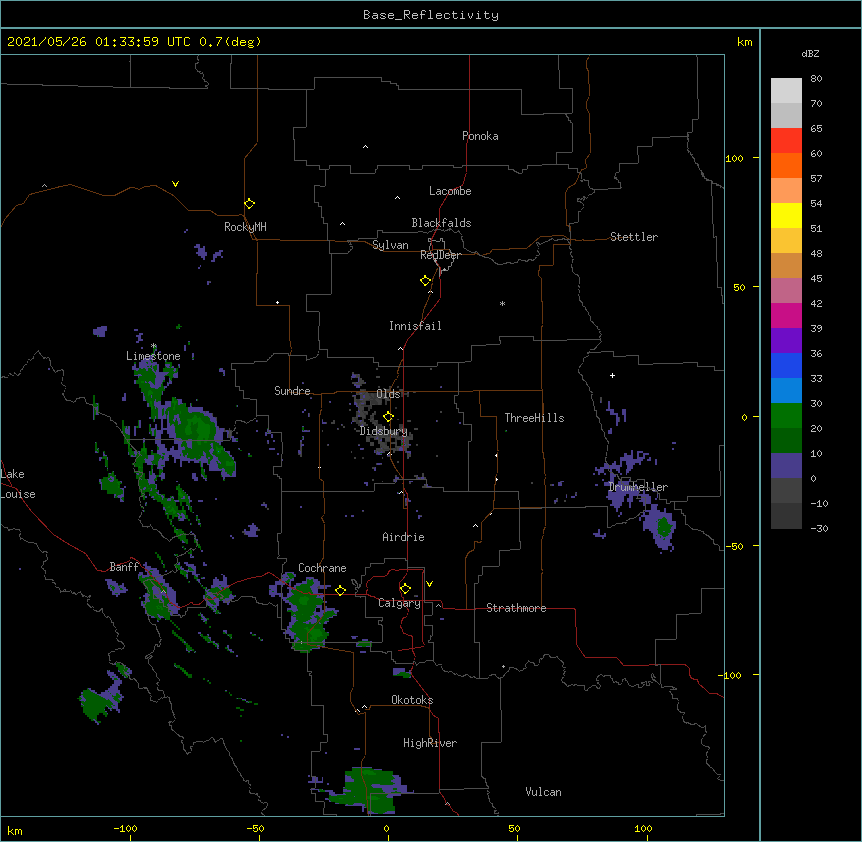Pick the light gray 70-80 dBZ swatch
Image resolution: width=862 pixels, height=842 pixels.
786,91
